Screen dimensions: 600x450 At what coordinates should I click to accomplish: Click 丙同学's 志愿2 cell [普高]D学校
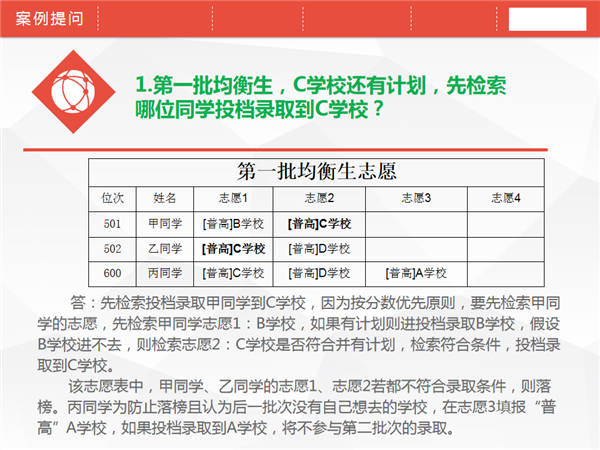tap(319, 274)
